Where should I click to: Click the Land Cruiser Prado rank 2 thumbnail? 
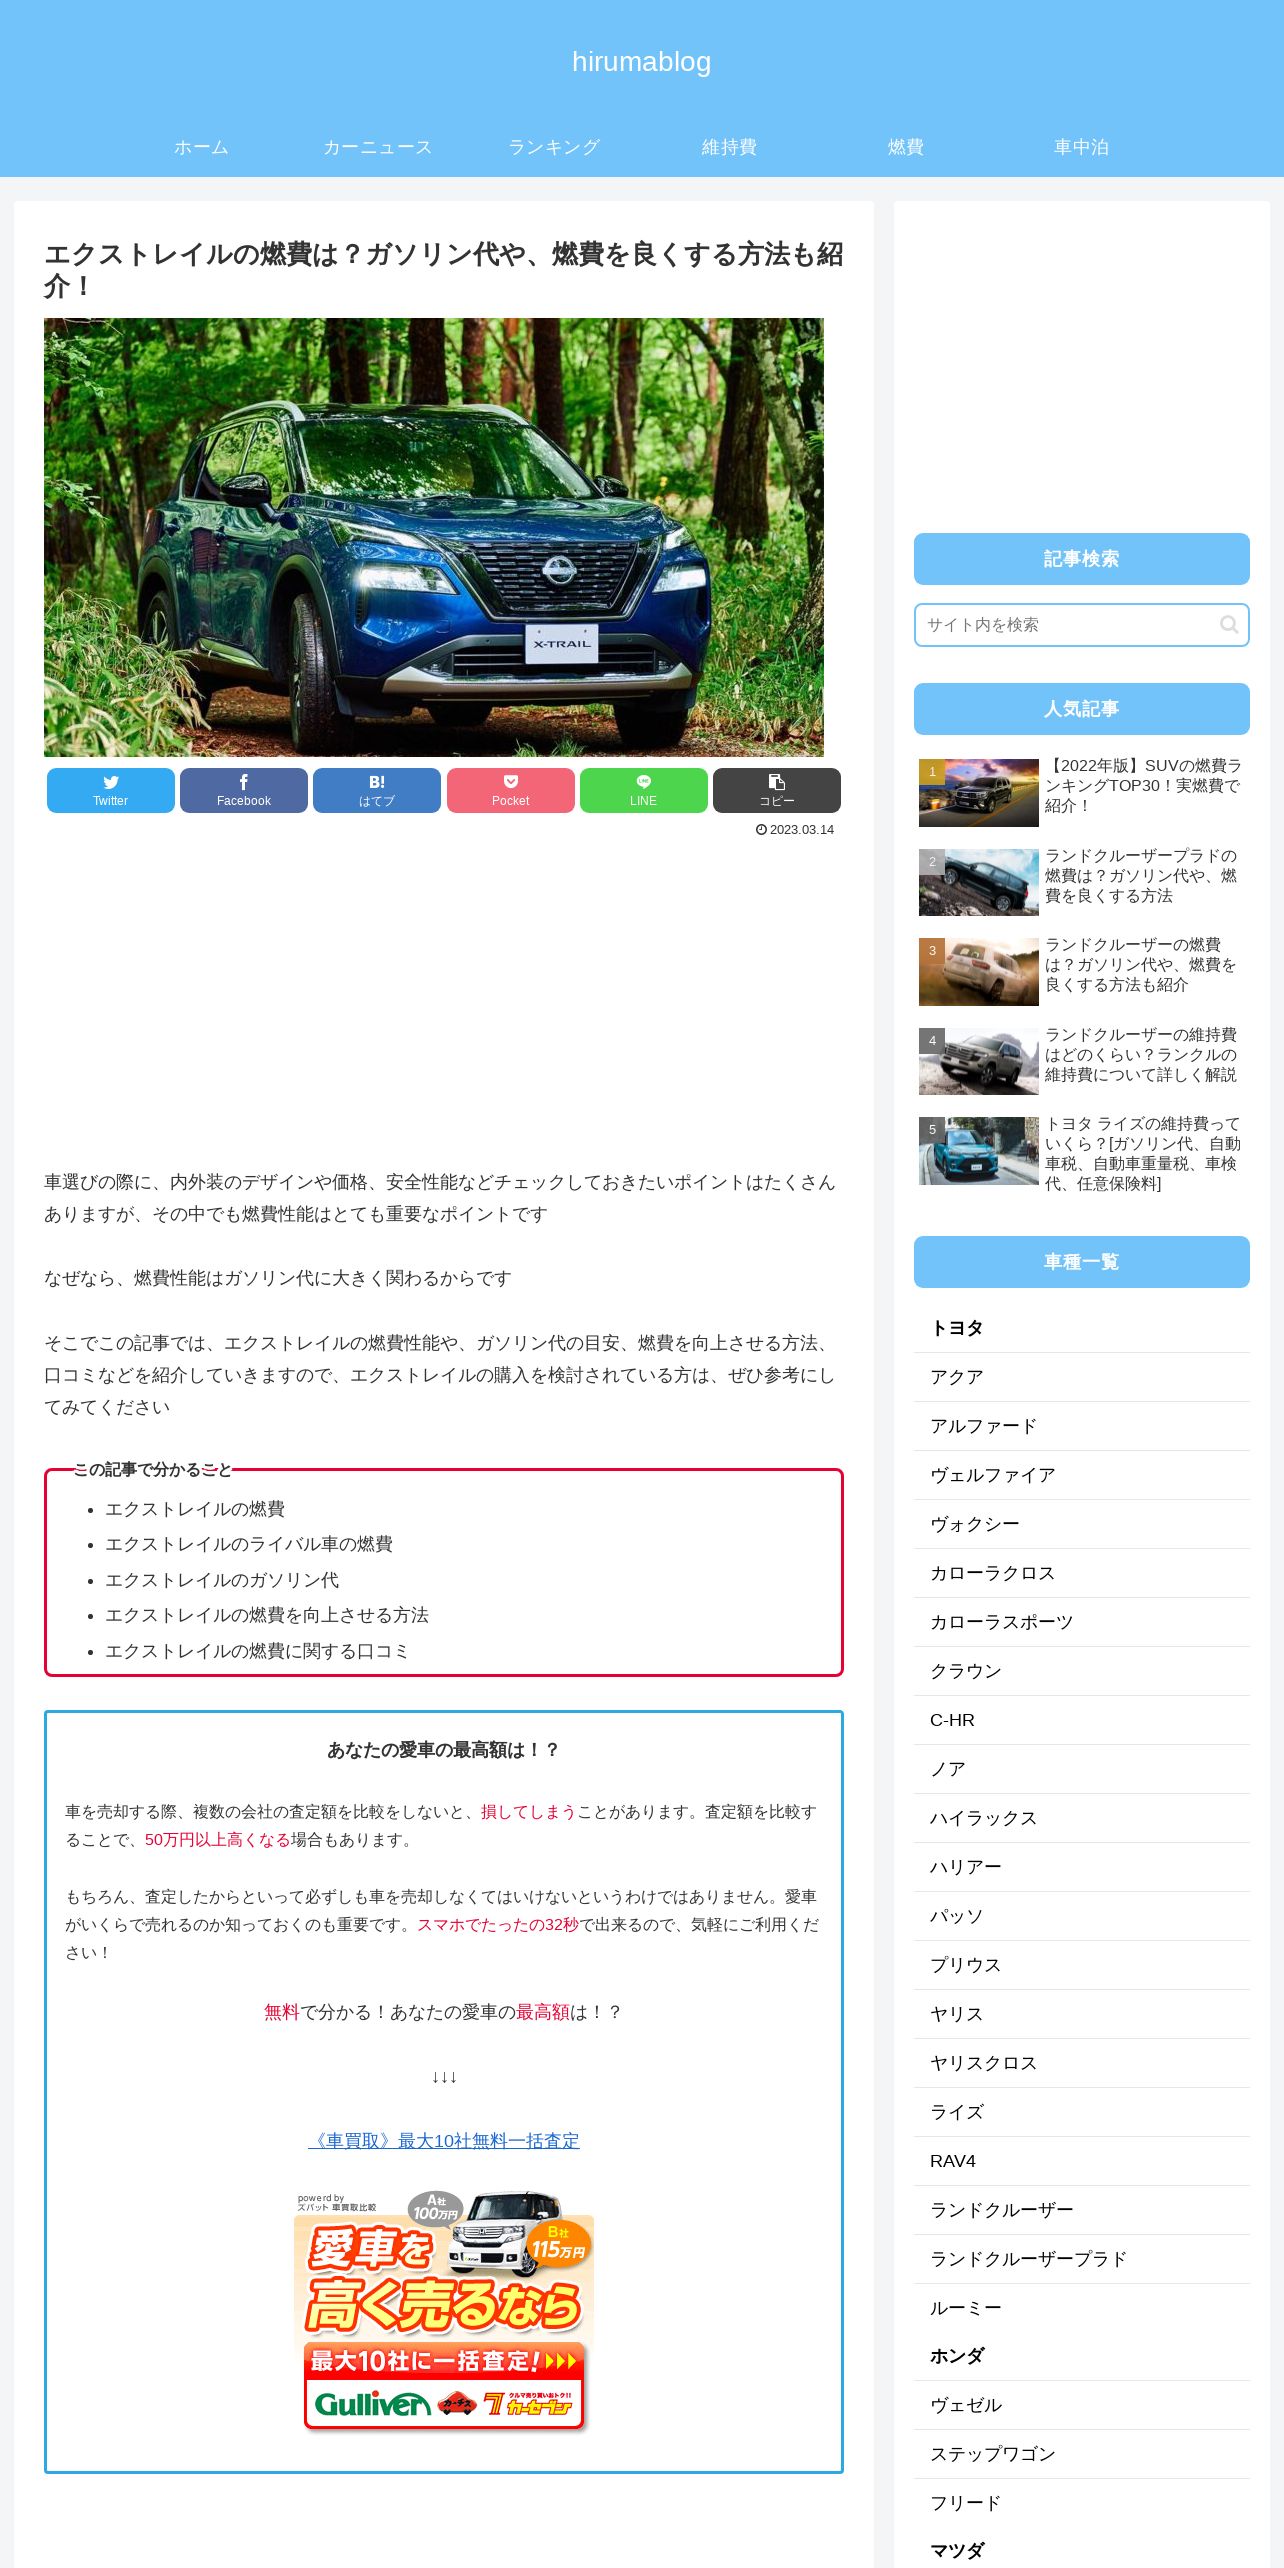click(979, 882)
